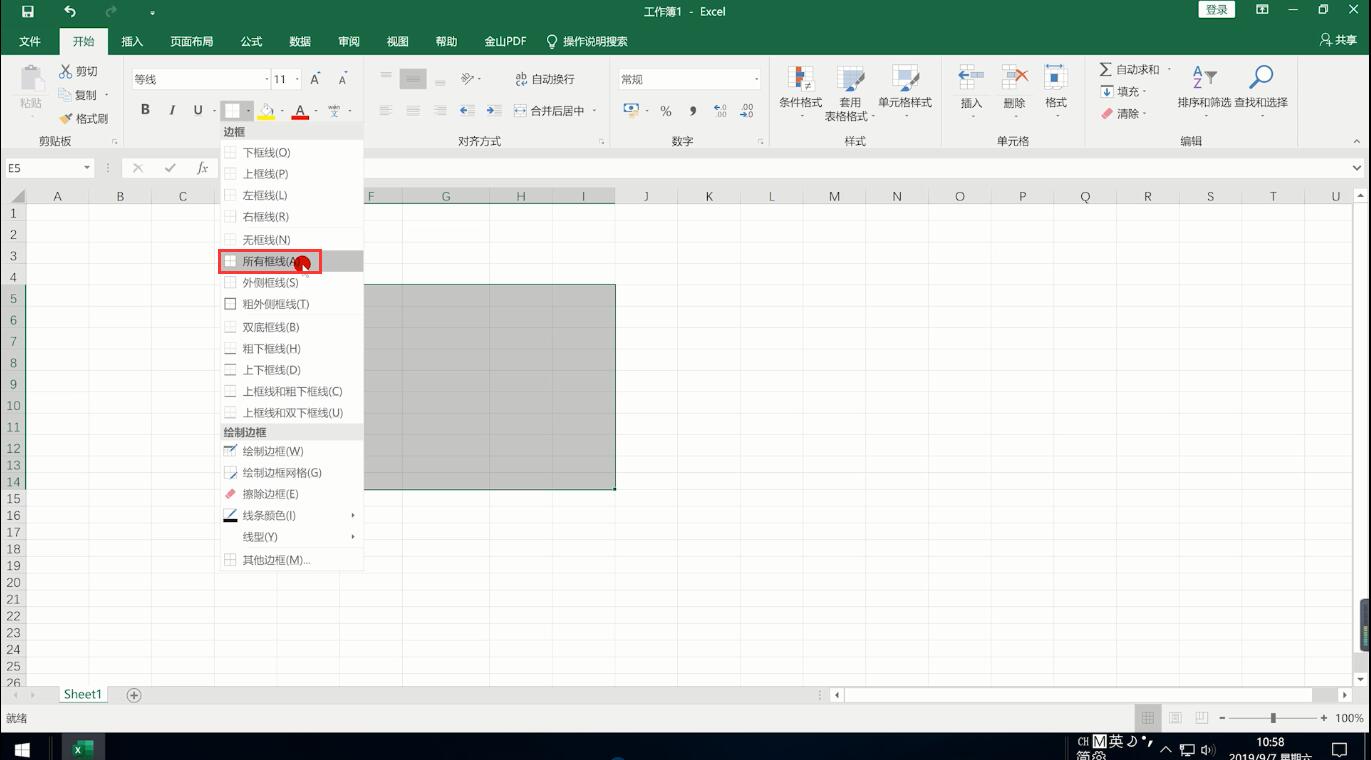Click the Format cells (格式) icon
Image resolution: width=1371 pixels, height=760 pixels.
[x=1056, y=79]
